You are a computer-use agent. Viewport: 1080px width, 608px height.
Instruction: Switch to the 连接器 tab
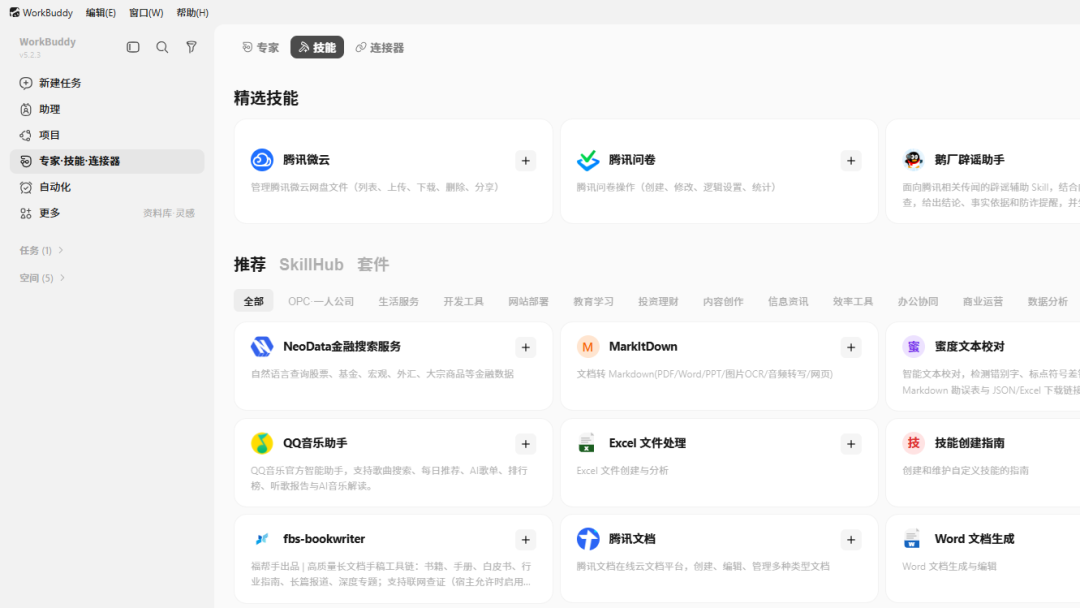380,48
